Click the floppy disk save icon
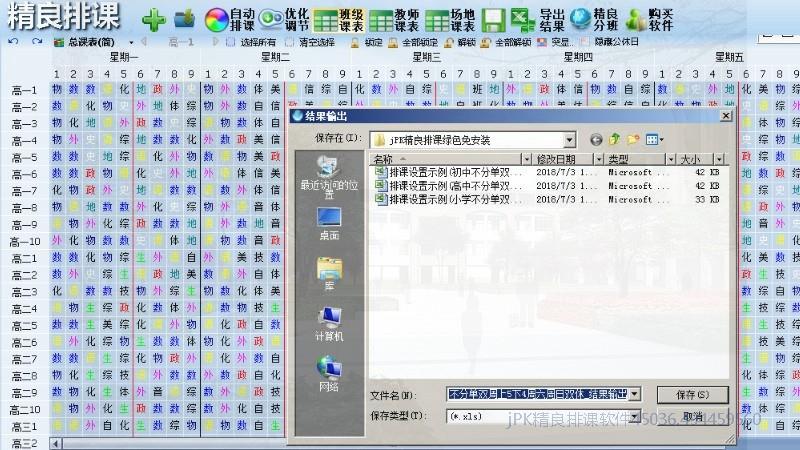 493,20
